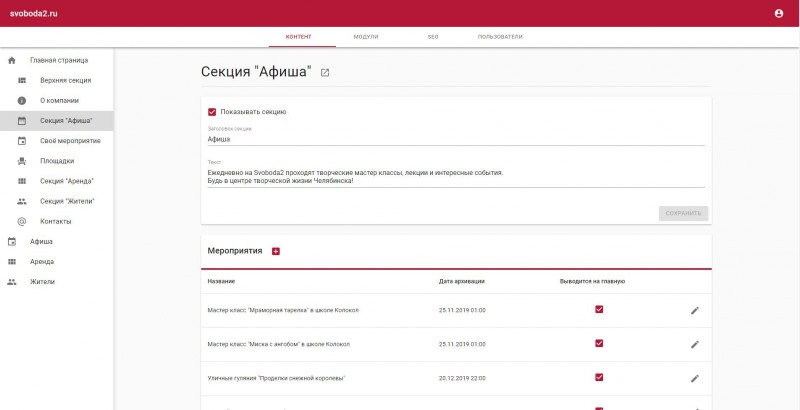Viewport: 800px width, 410px height.
Task: Open Секция "Жители" in sidebar
Action: pos(57,201)
